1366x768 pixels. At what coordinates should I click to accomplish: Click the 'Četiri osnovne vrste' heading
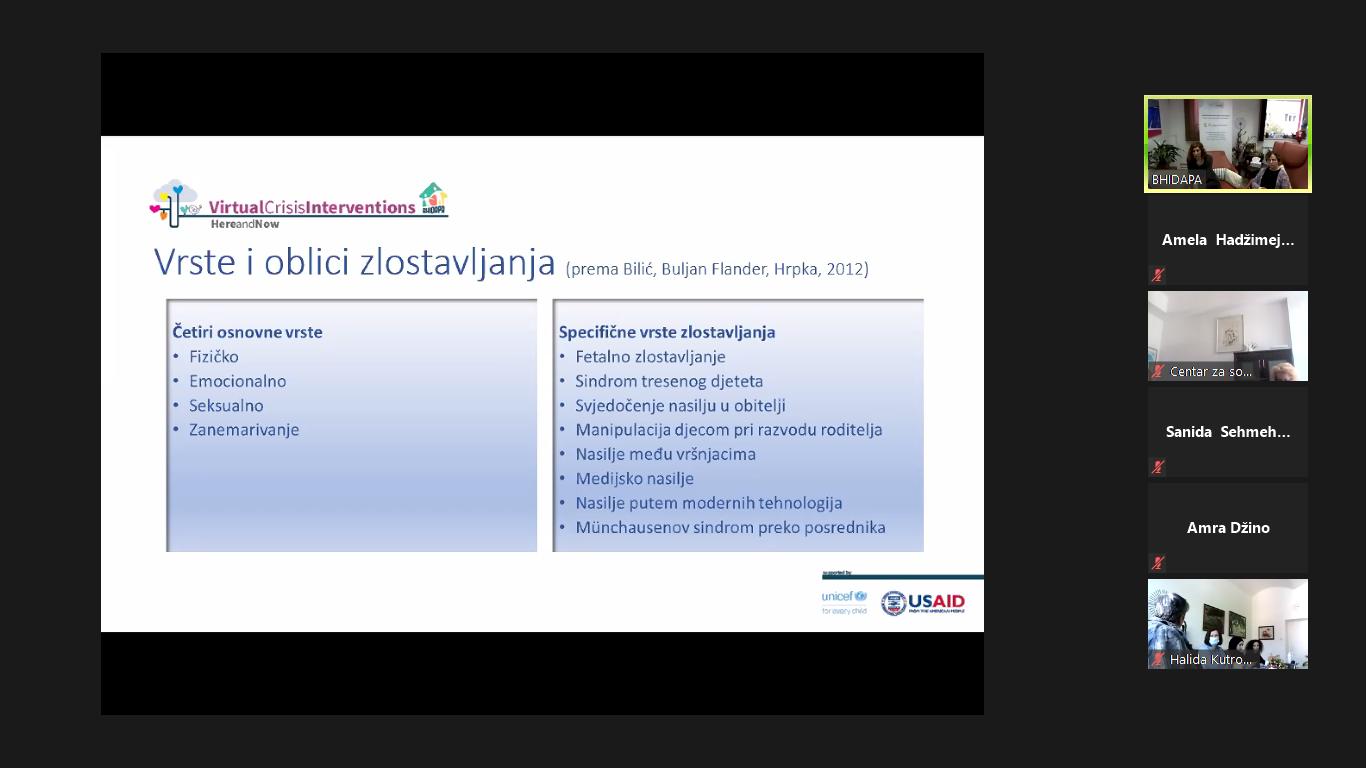point(247,332)
